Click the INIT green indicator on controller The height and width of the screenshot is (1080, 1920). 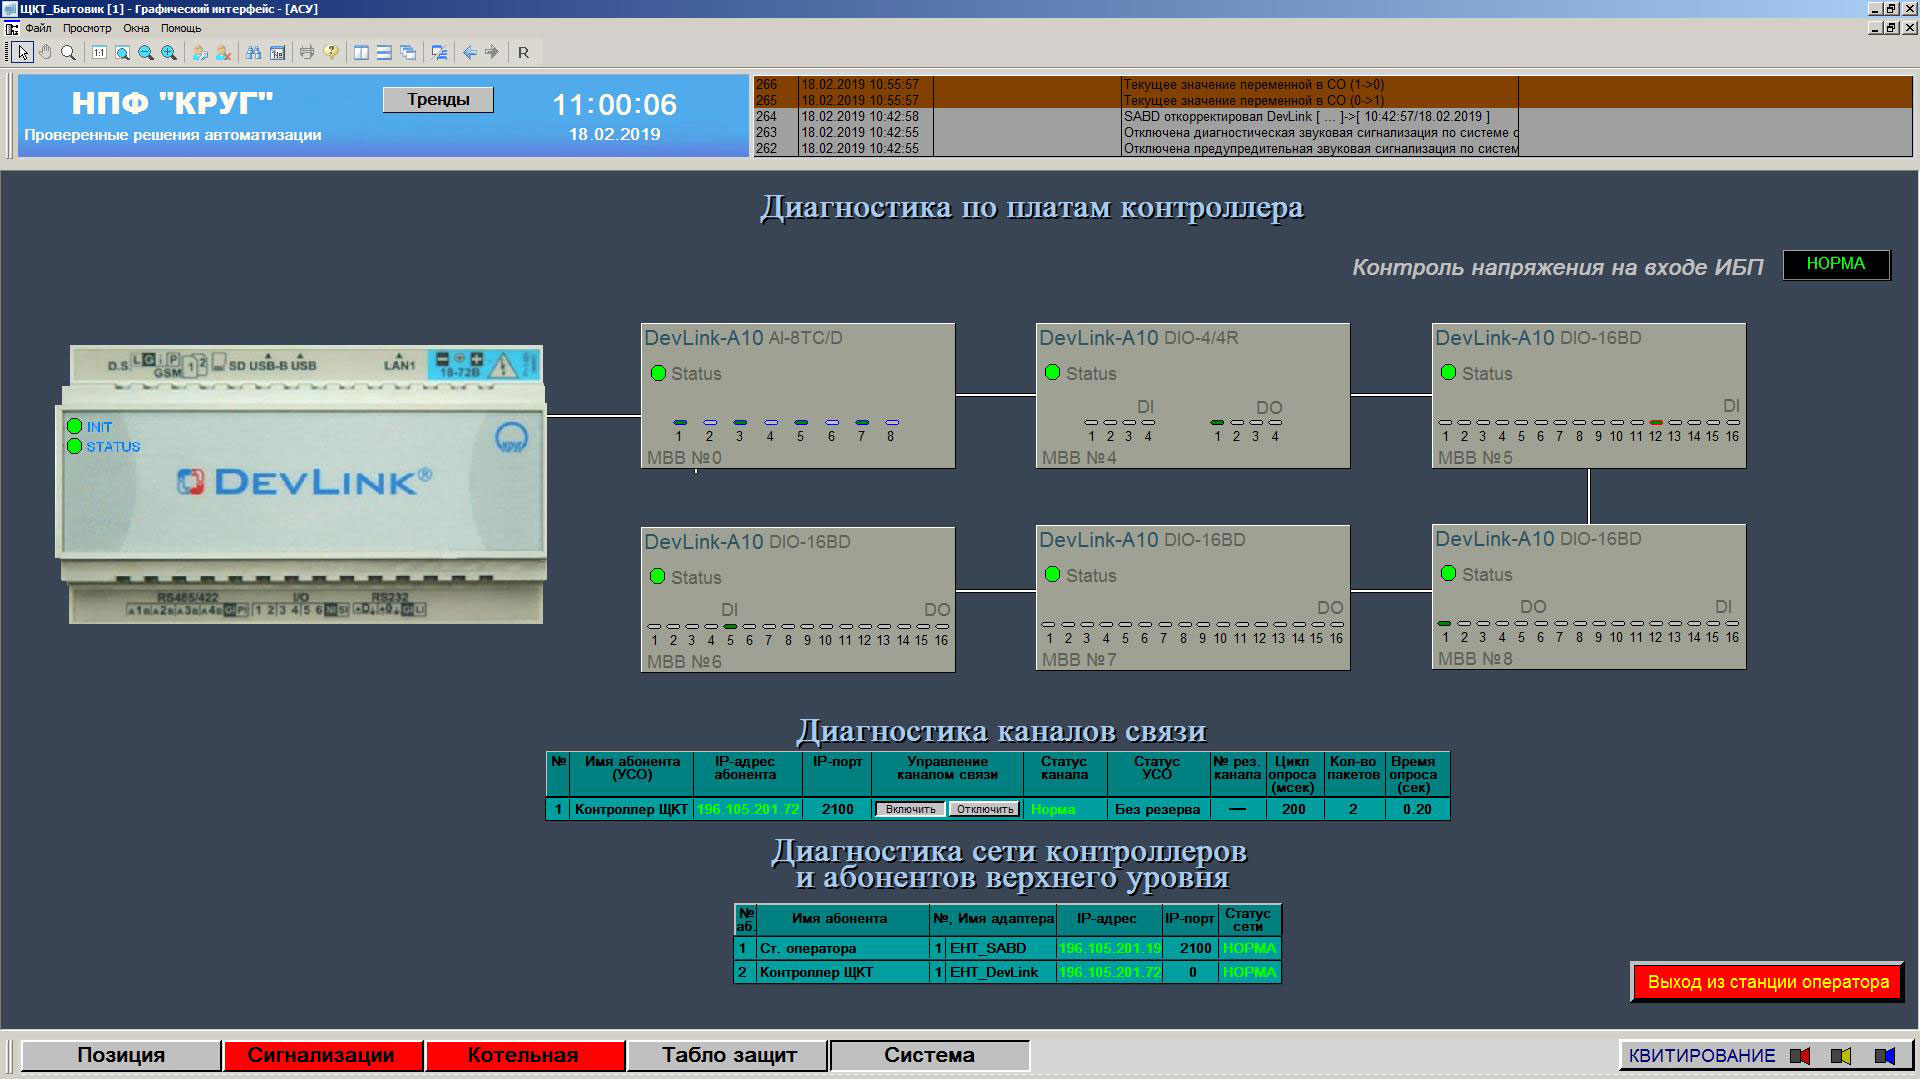point(74,426)
